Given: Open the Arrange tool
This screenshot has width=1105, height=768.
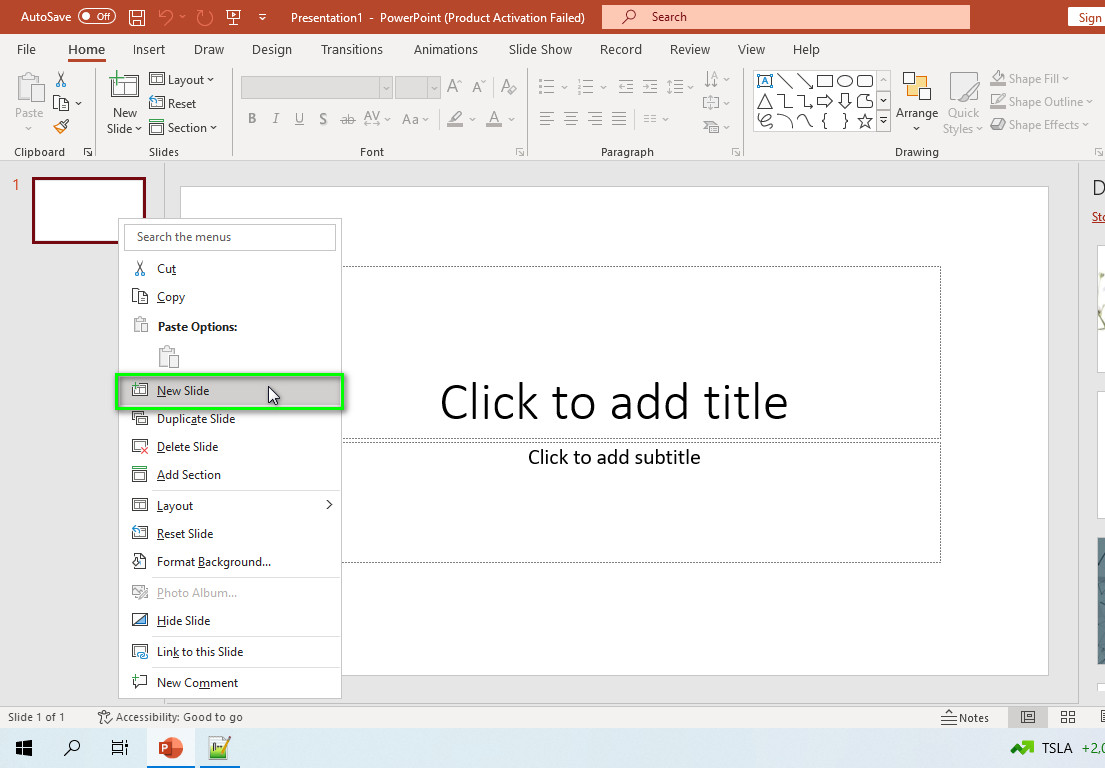Looking at the screenshot, I should tap(917, 103).
